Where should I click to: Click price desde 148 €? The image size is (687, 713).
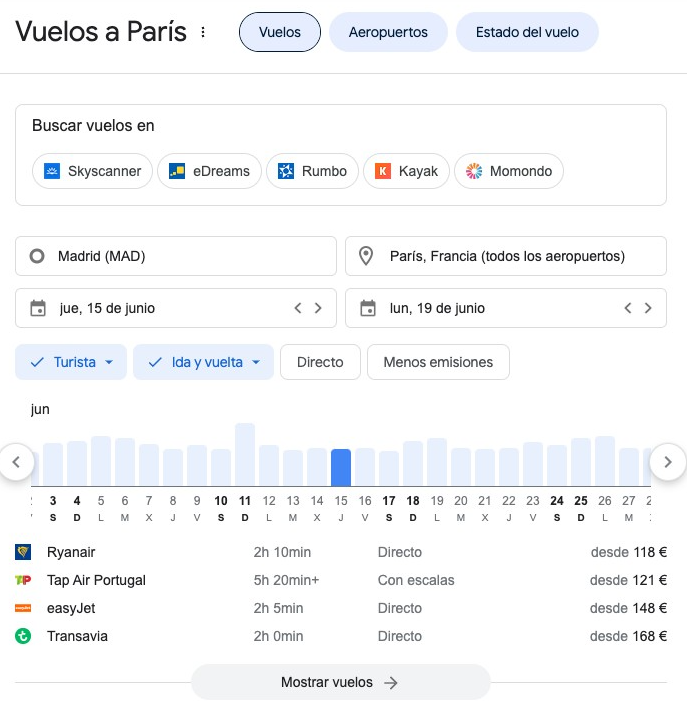point(628,608)
